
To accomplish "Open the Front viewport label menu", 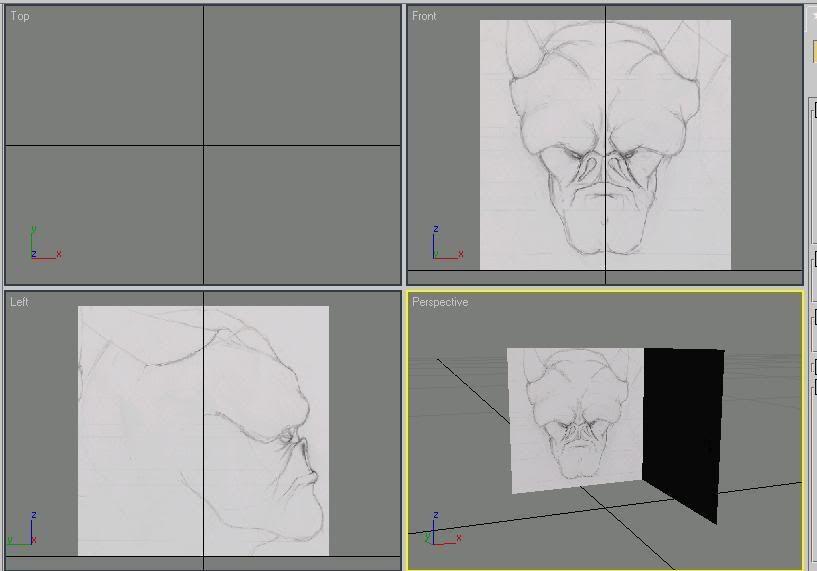I will tap(424, 16).
